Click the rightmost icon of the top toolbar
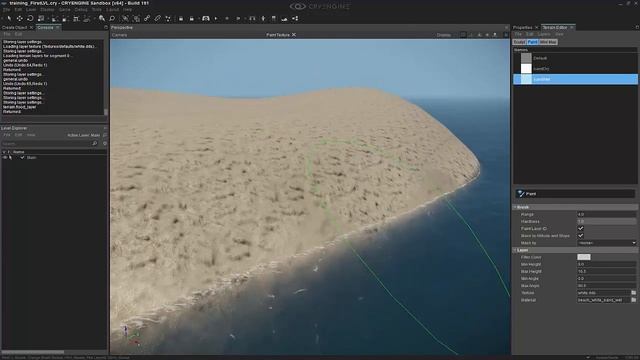This screenshot has width=640, height=360. pyautogui.click(x=295, y=18)
